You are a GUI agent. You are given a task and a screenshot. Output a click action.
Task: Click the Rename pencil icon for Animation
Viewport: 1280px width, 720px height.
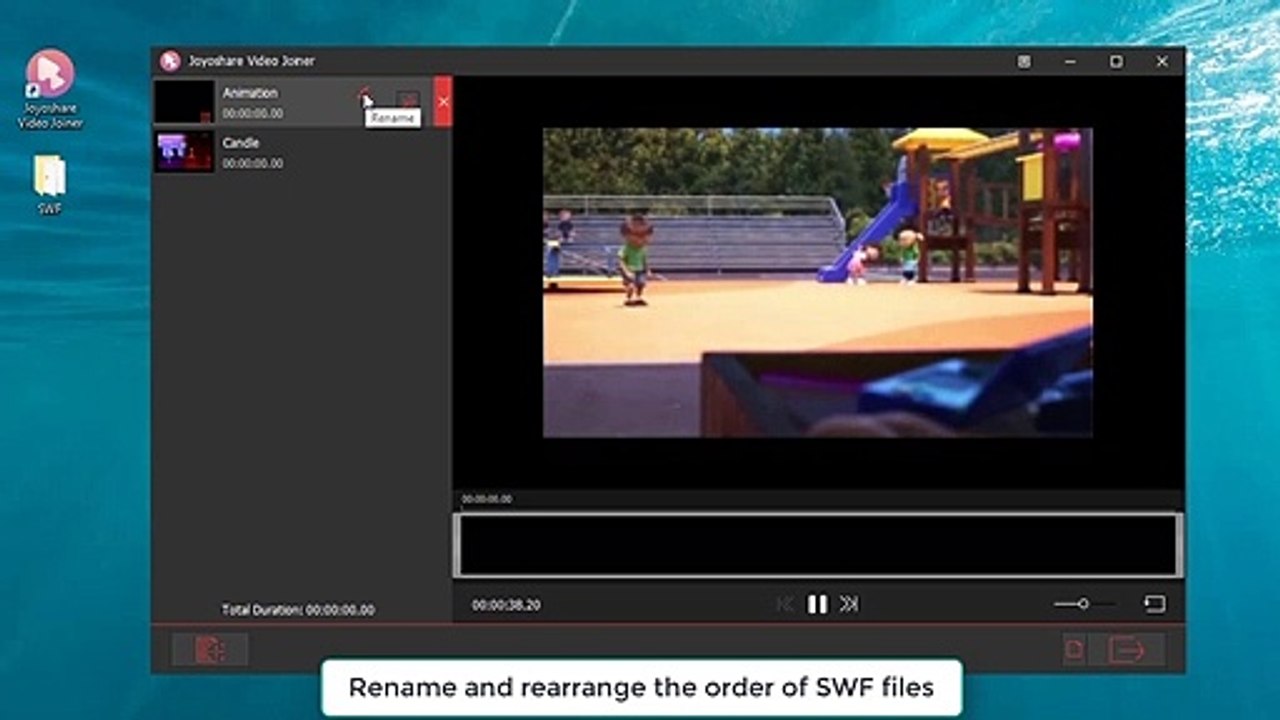(365, 97)
